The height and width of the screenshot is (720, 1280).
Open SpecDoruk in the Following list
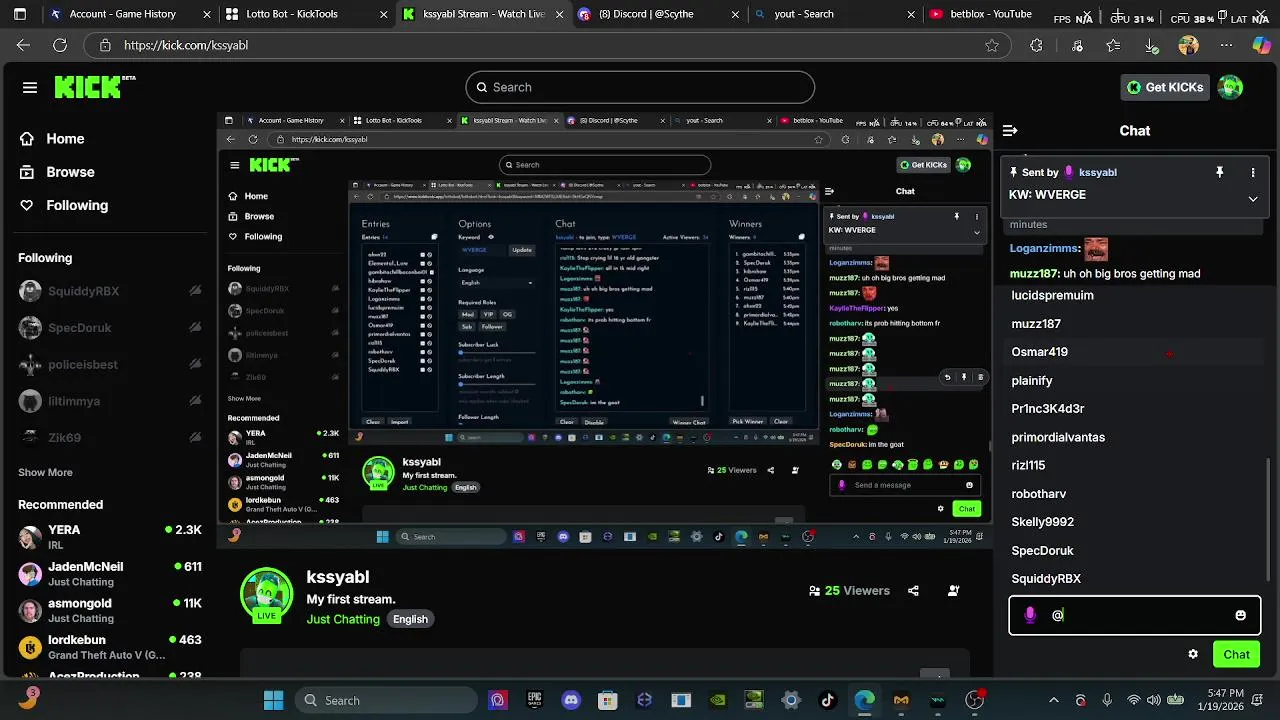[110, 328]
